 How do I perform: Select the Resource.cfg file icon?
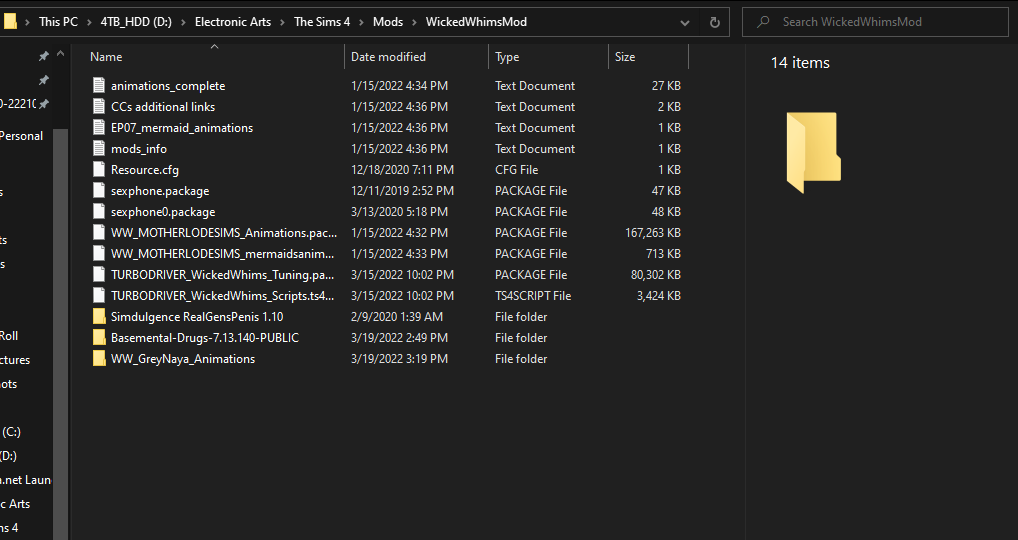[99, 169]
